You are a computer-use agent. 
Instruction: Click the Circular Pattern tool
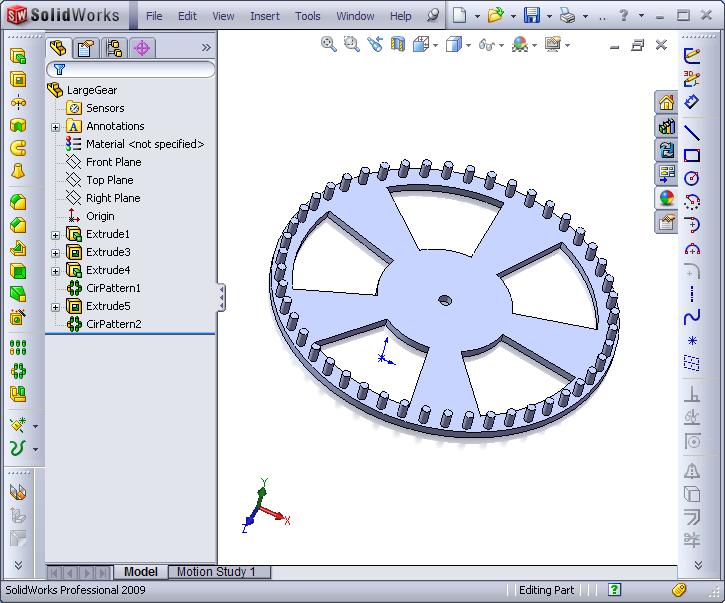pos(18,371)
